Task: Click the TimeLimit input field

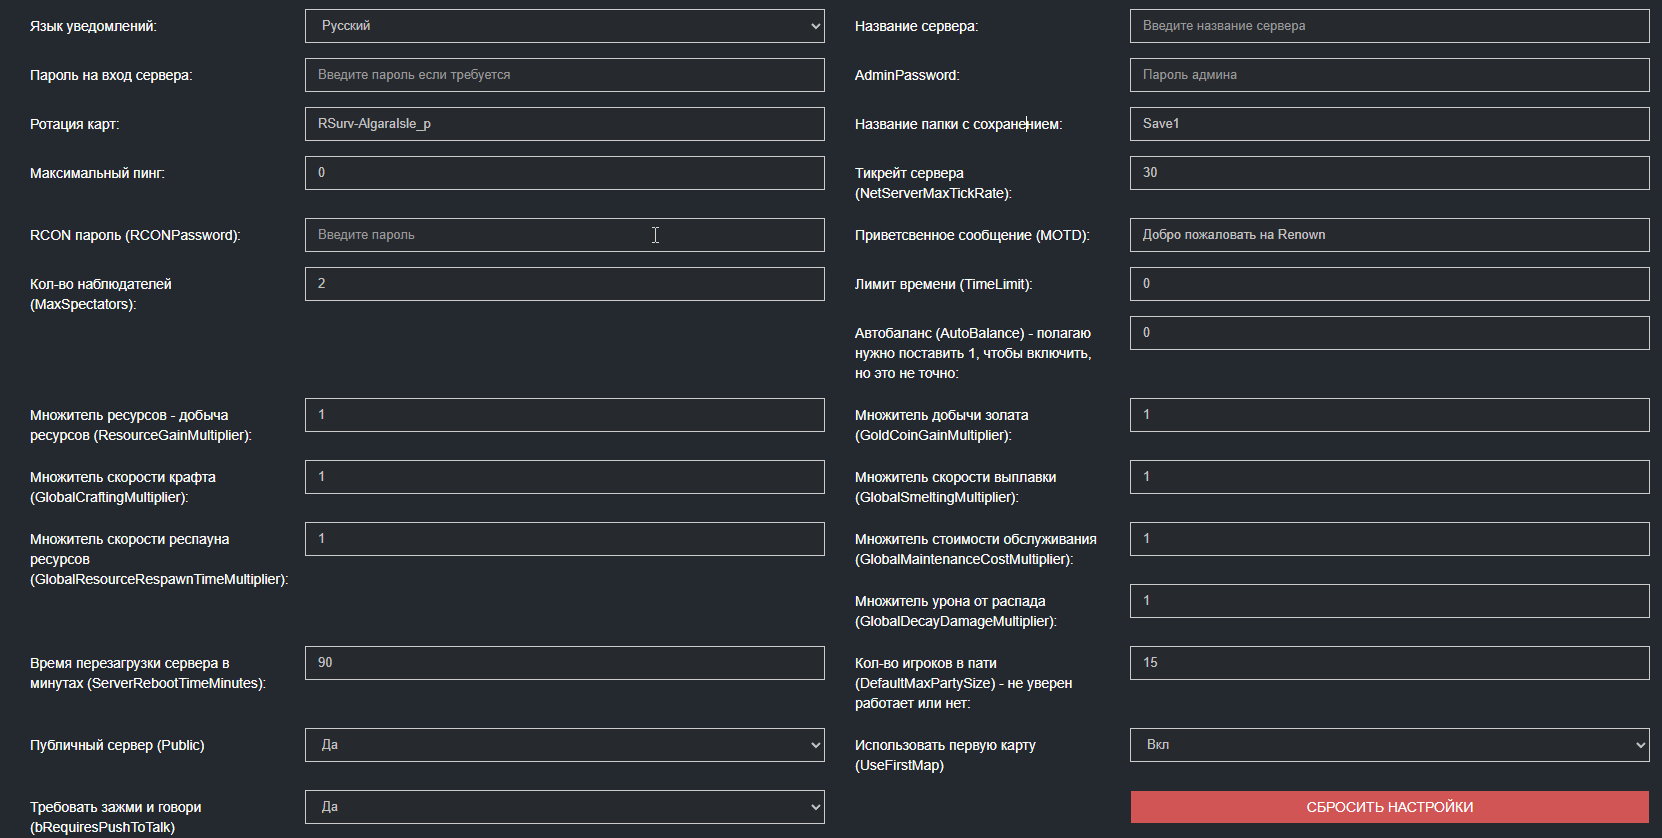Action: click(1389, 284)
